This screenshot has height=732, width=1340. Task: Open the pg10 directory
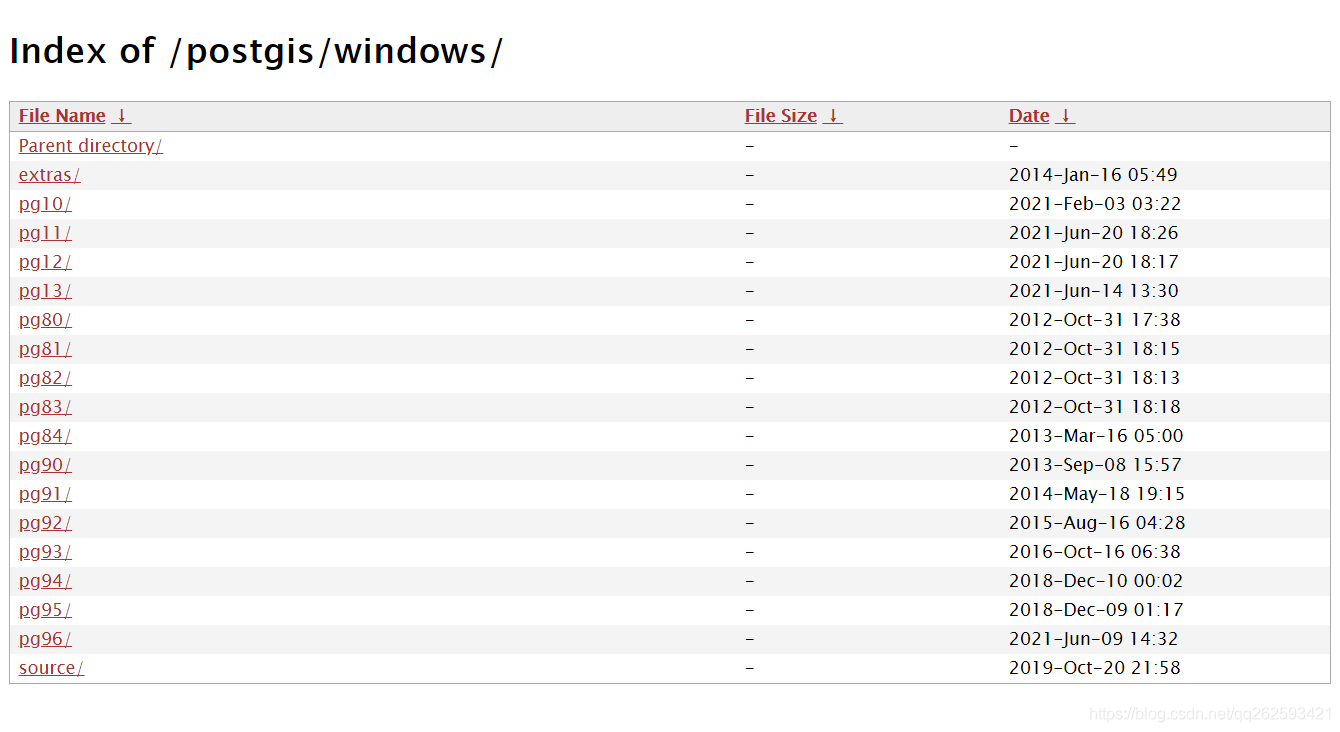(44, 203)
